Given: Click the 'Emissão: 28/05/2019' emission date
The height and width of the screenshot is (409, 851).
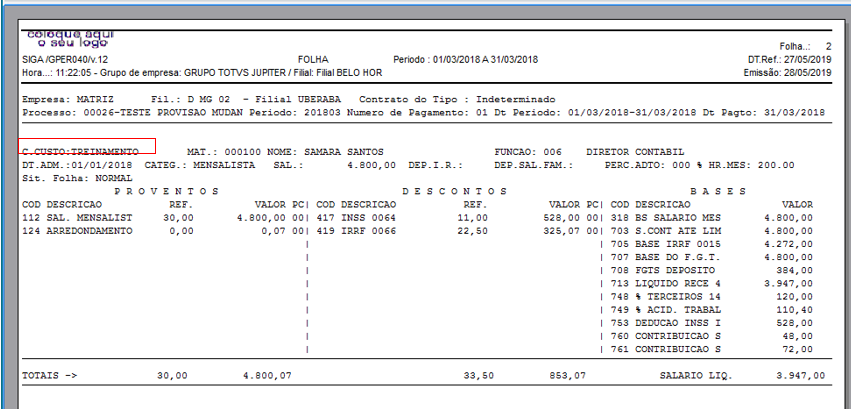Looking at the screenshot, I should (788, 72).
